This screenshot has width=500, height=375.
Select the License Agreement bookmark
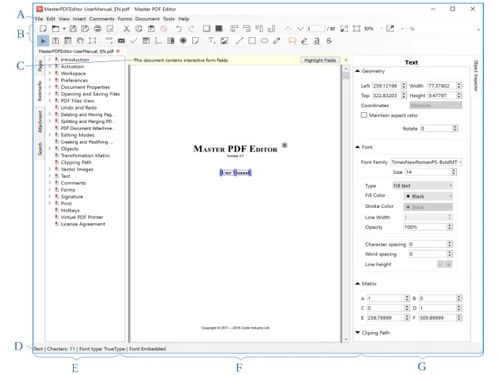pyautogui.click(x=83, y=224)
